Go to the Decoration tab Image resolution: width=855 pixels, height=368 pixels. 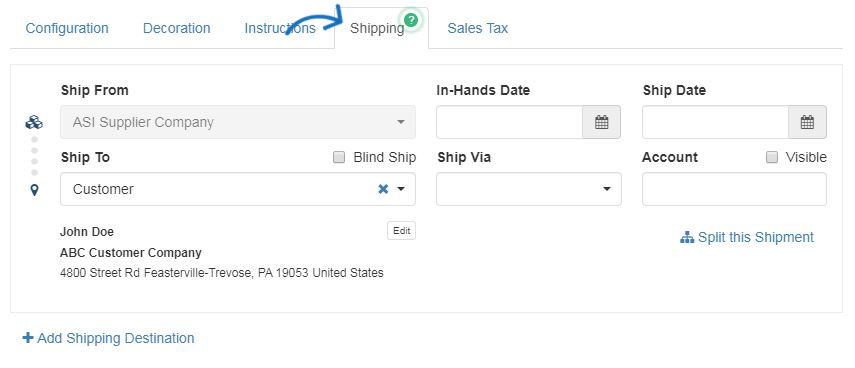click(177, 28)
